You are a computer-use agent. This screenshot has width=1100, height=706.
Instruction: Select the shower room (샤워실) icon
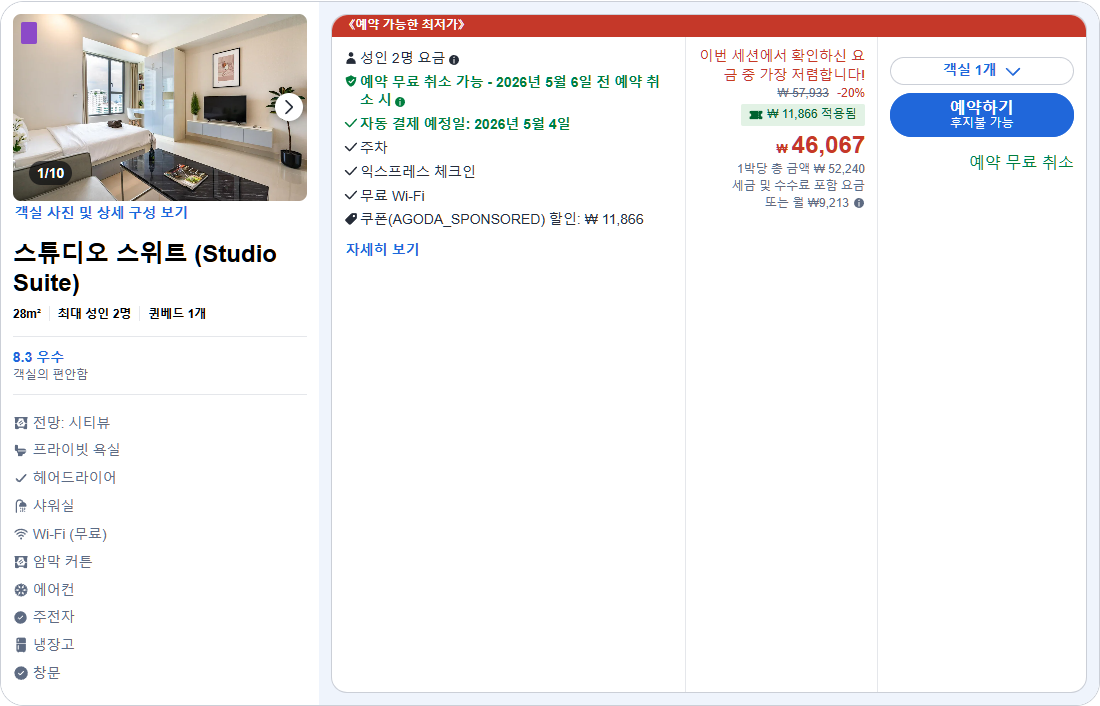(16, 505)
